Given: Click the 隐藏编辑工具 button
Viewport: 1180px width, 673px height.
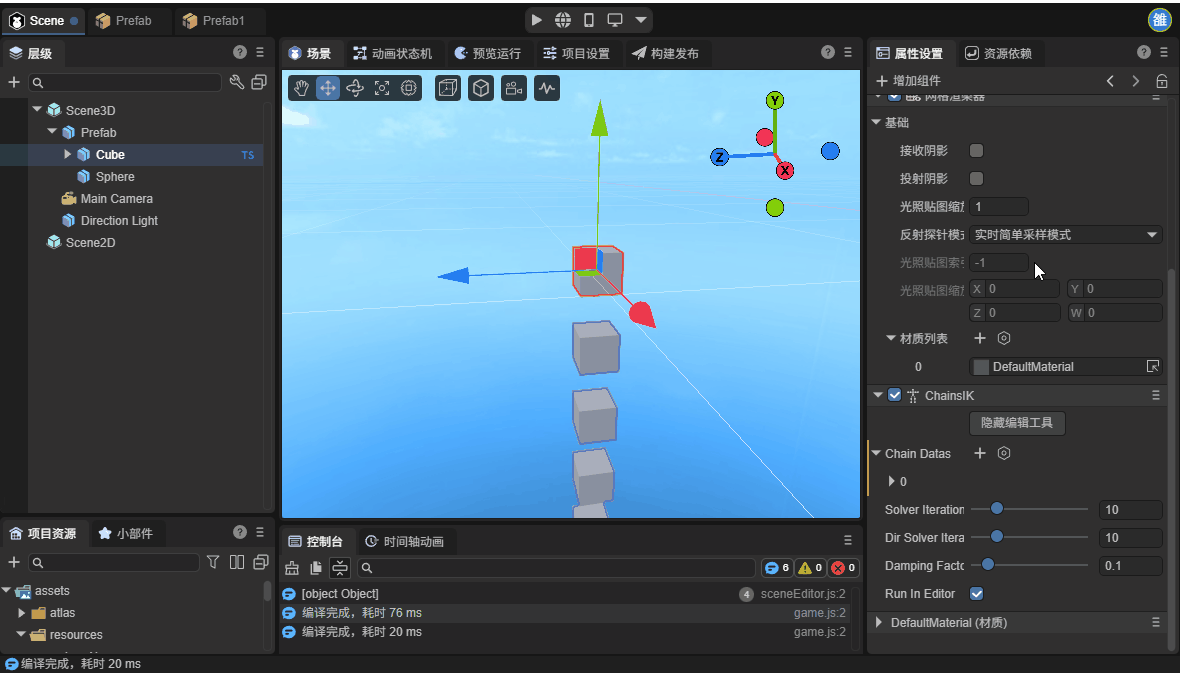Looking at the screenshot, I should (x=1017, y=423).
